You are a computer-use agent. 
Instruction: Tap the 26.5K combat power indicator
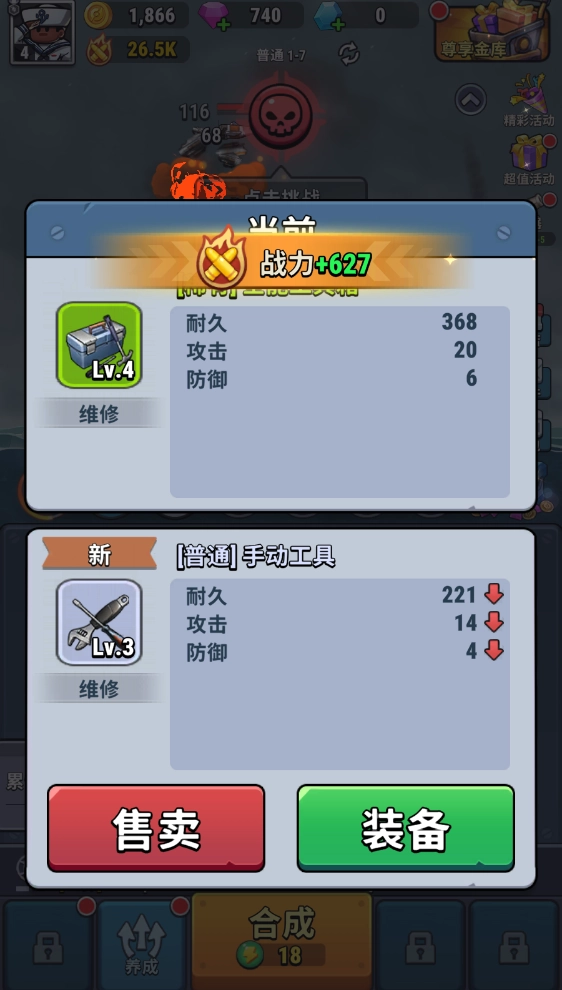[138, 49]
